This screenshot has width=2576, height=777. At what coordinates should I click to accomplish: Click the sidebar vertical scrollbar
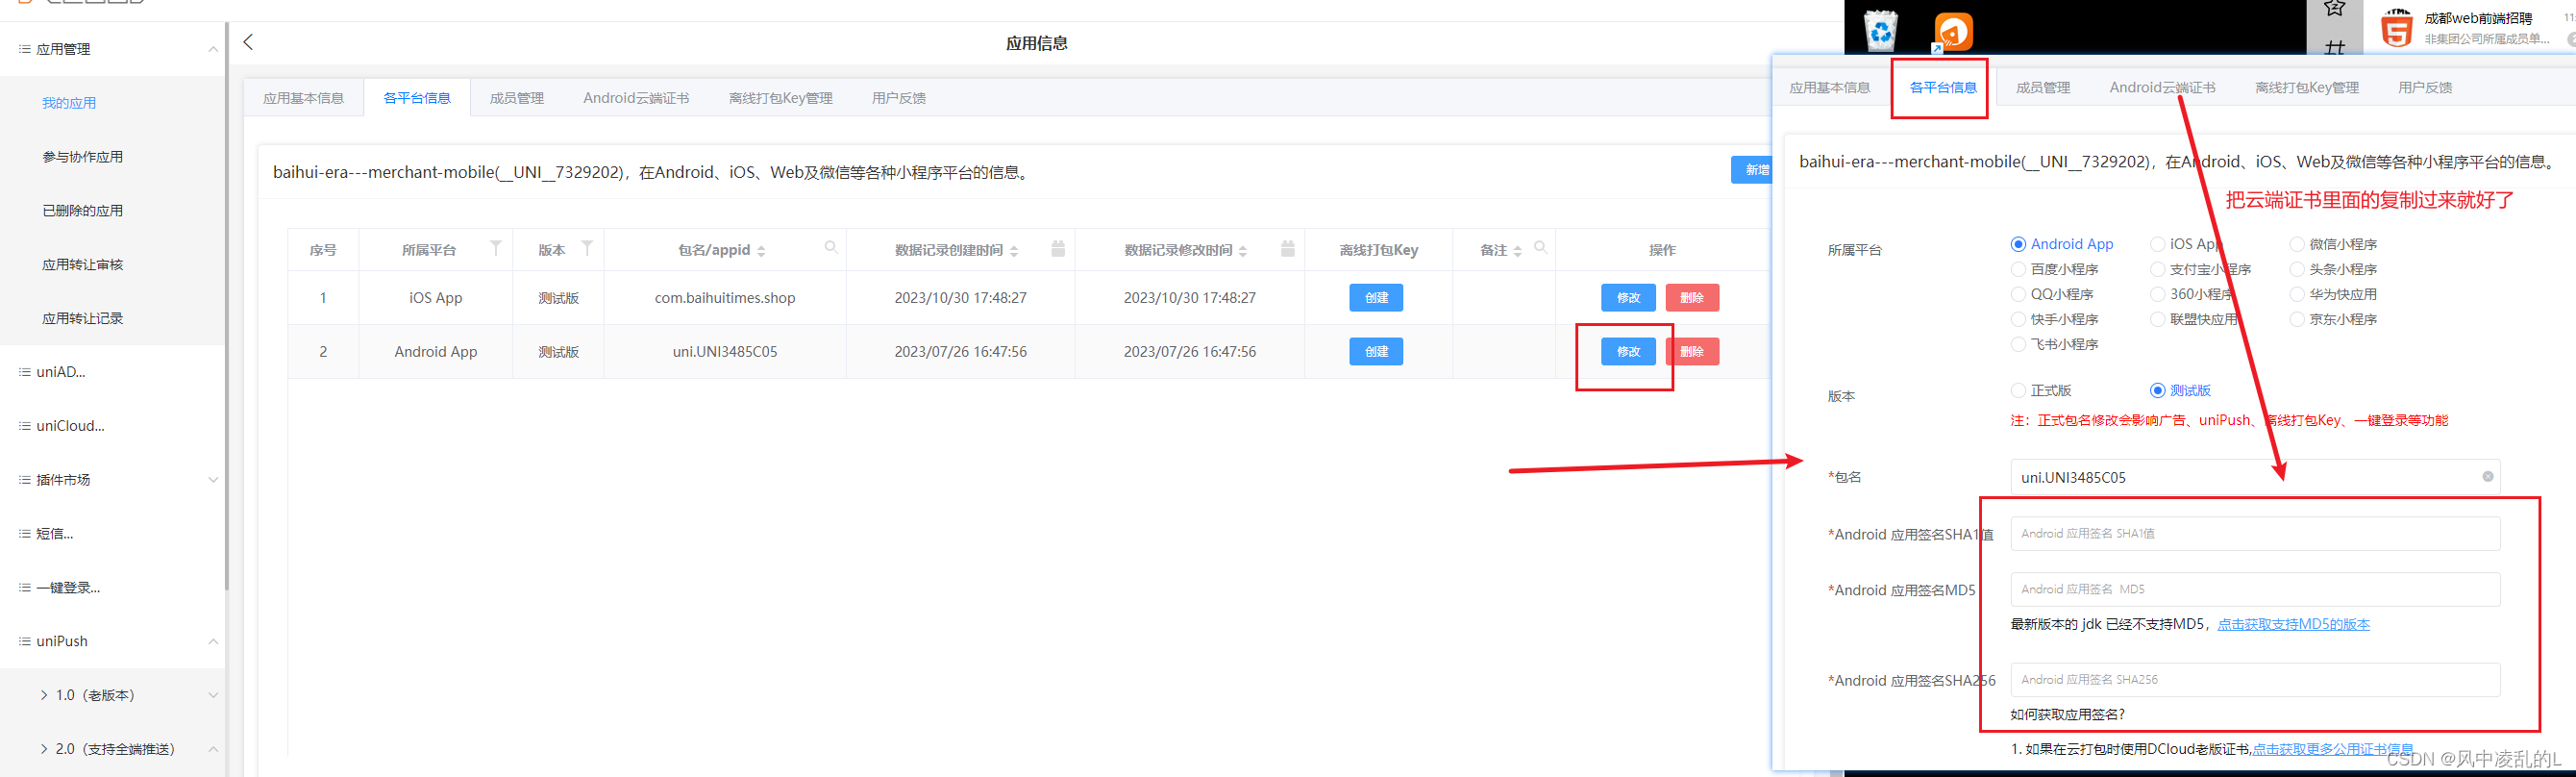point(227,305)
